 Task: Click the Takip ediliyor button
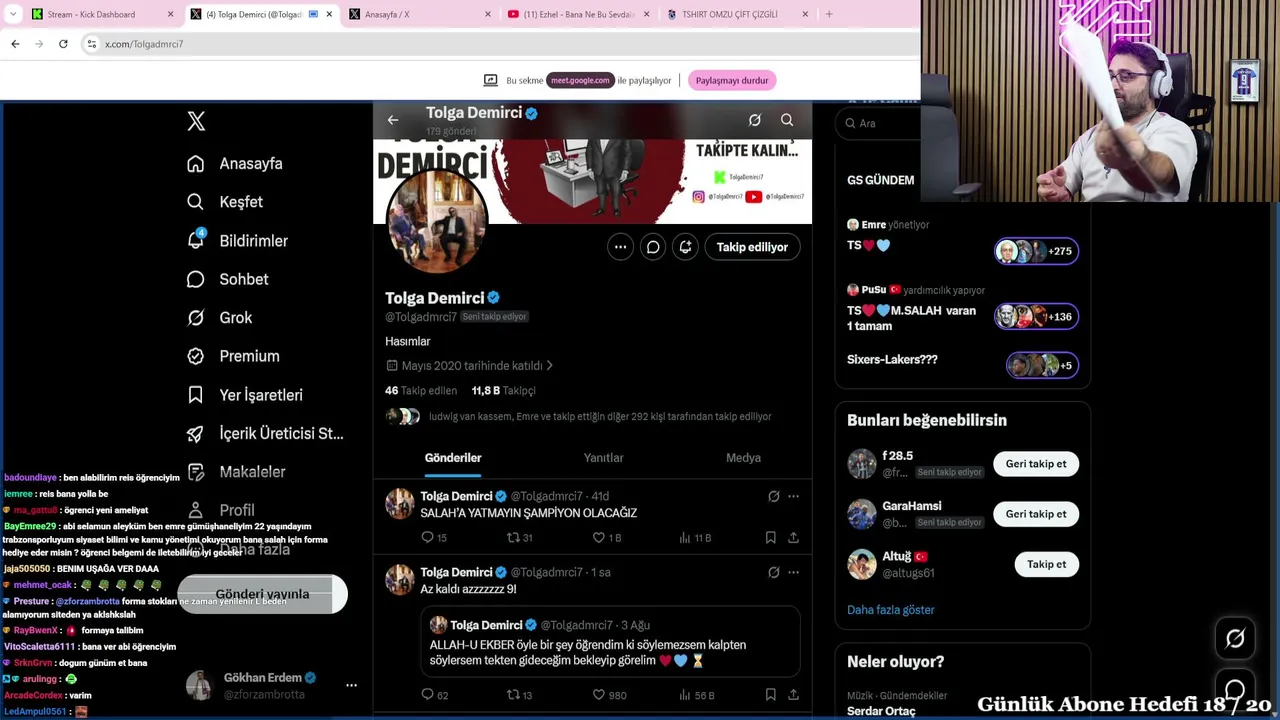(752, 247)
